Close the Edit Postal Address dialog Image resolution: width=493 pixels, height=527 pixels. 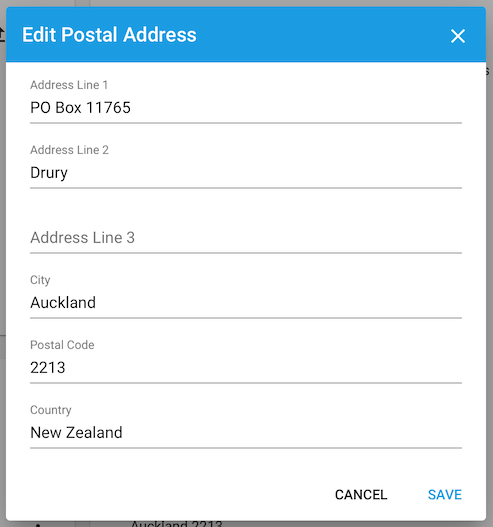(x=458, y=36)
